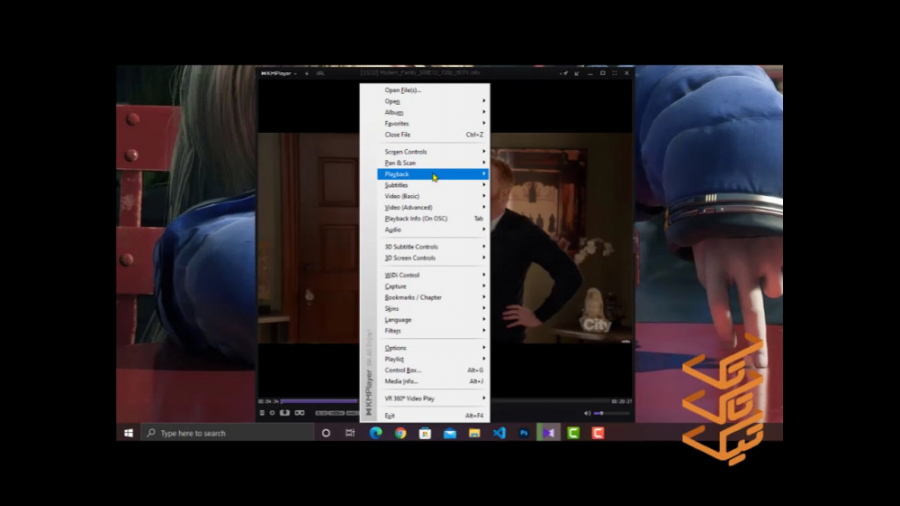Click the URL button in KMPlayer title bar
This screenshot has height=506, width=900.
[x=320, y=73]
